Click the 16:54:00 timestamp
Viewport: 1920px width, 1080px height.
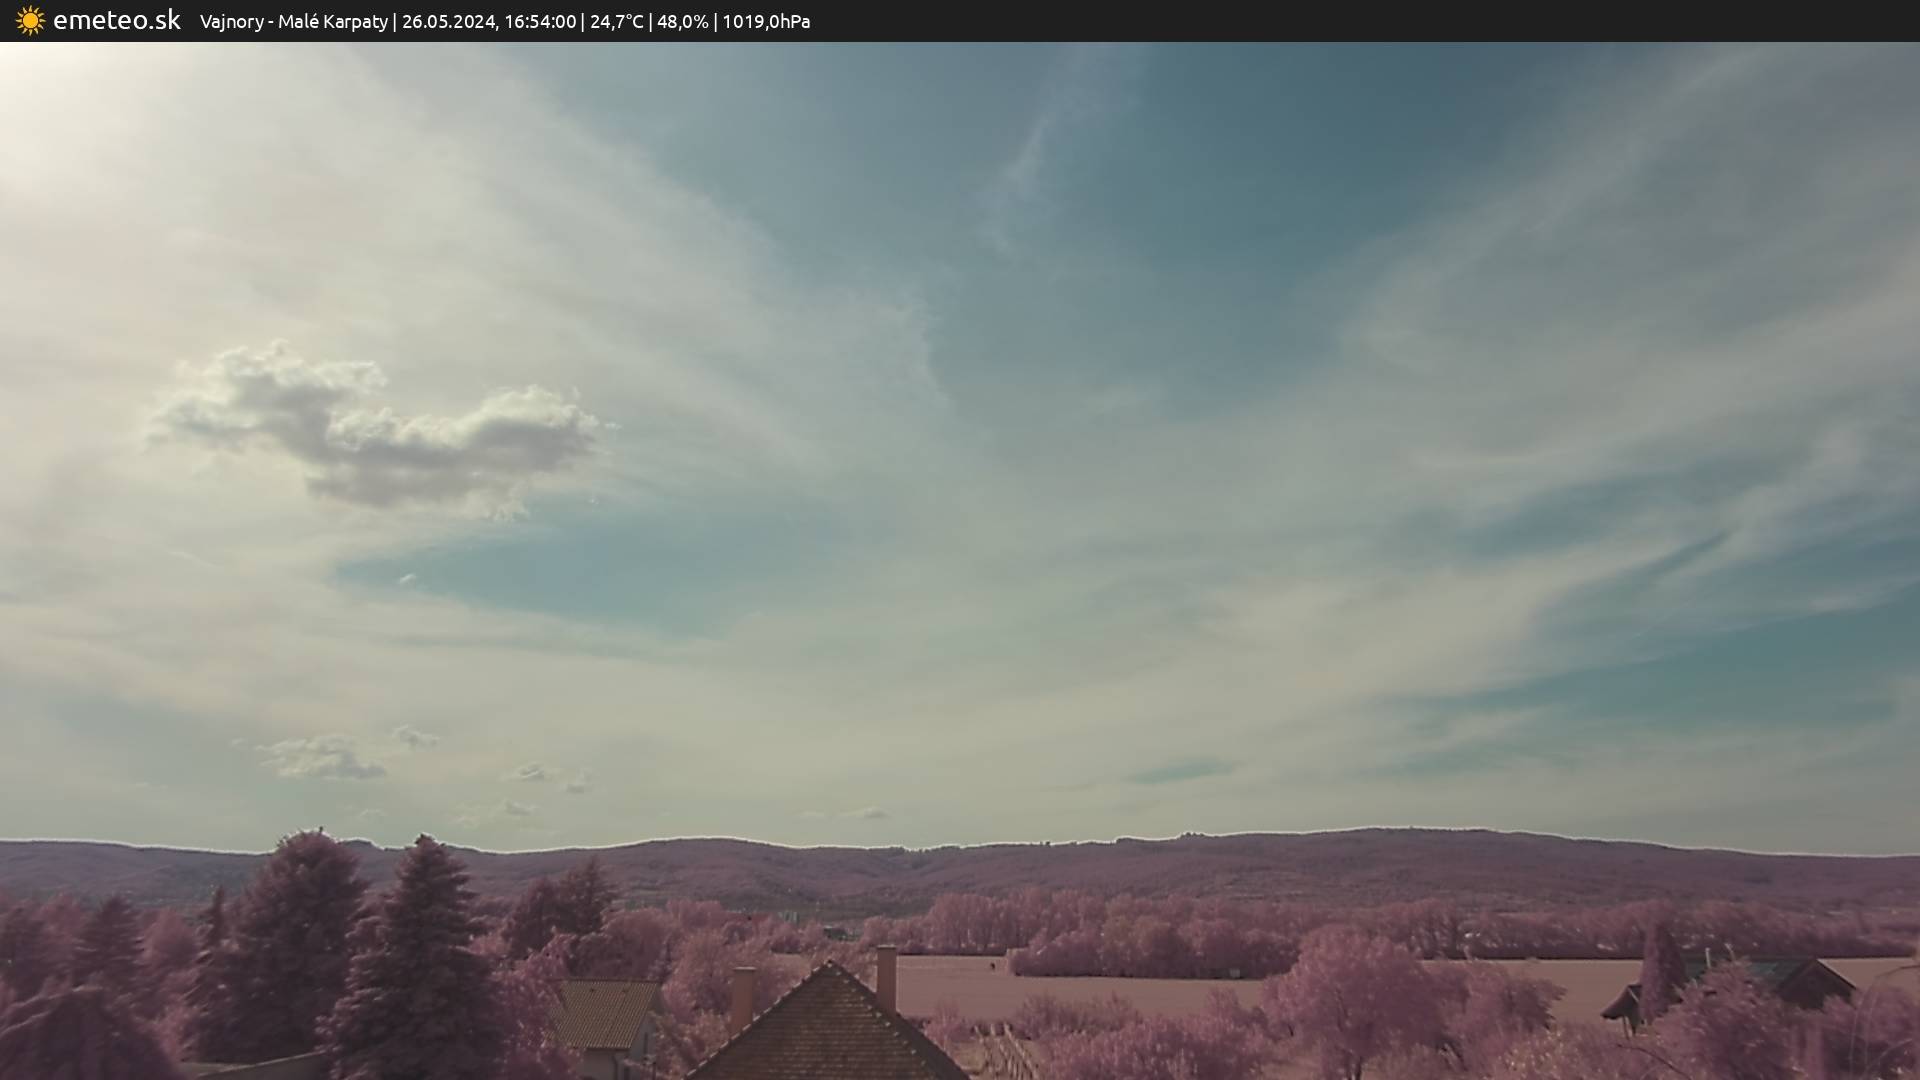(x=539, y=22)
